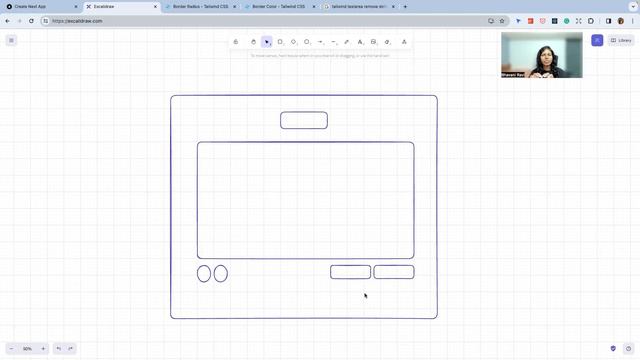Screen dimensions: 640x360
Task: Open the More tools shapes menu
Action: [404, 42]
